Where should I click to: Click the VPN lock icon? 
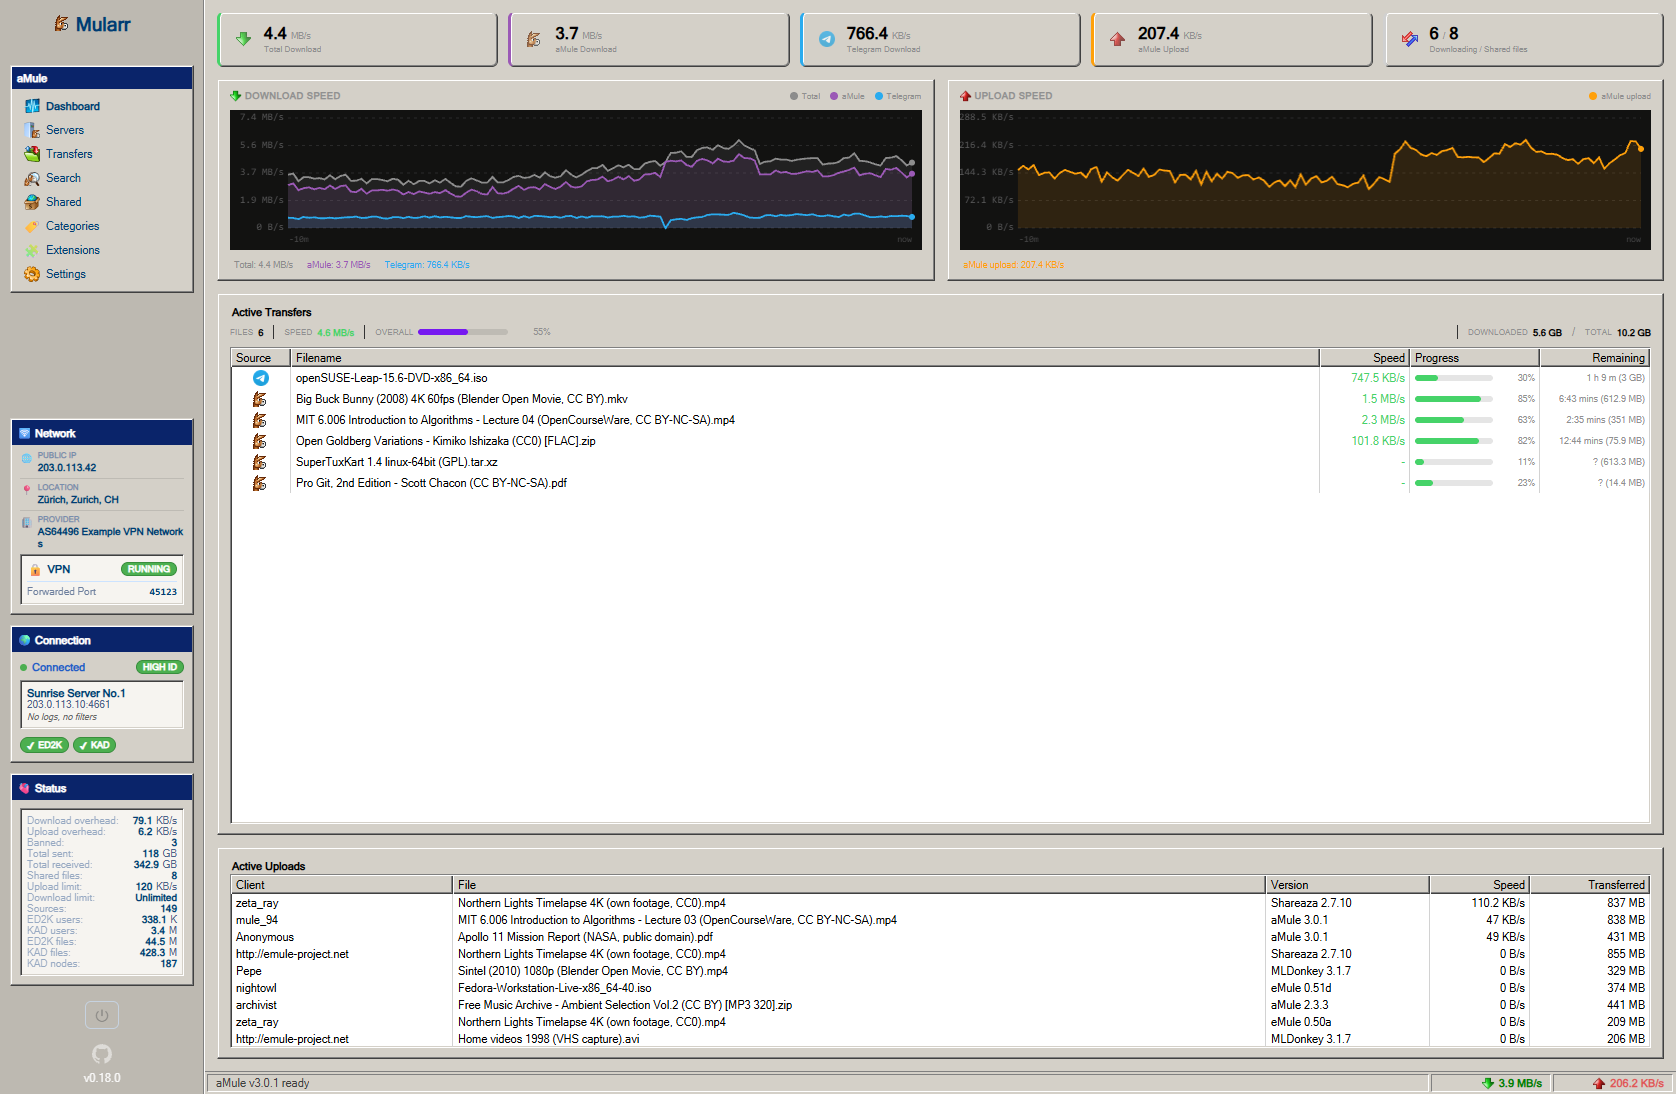point(36,570)
